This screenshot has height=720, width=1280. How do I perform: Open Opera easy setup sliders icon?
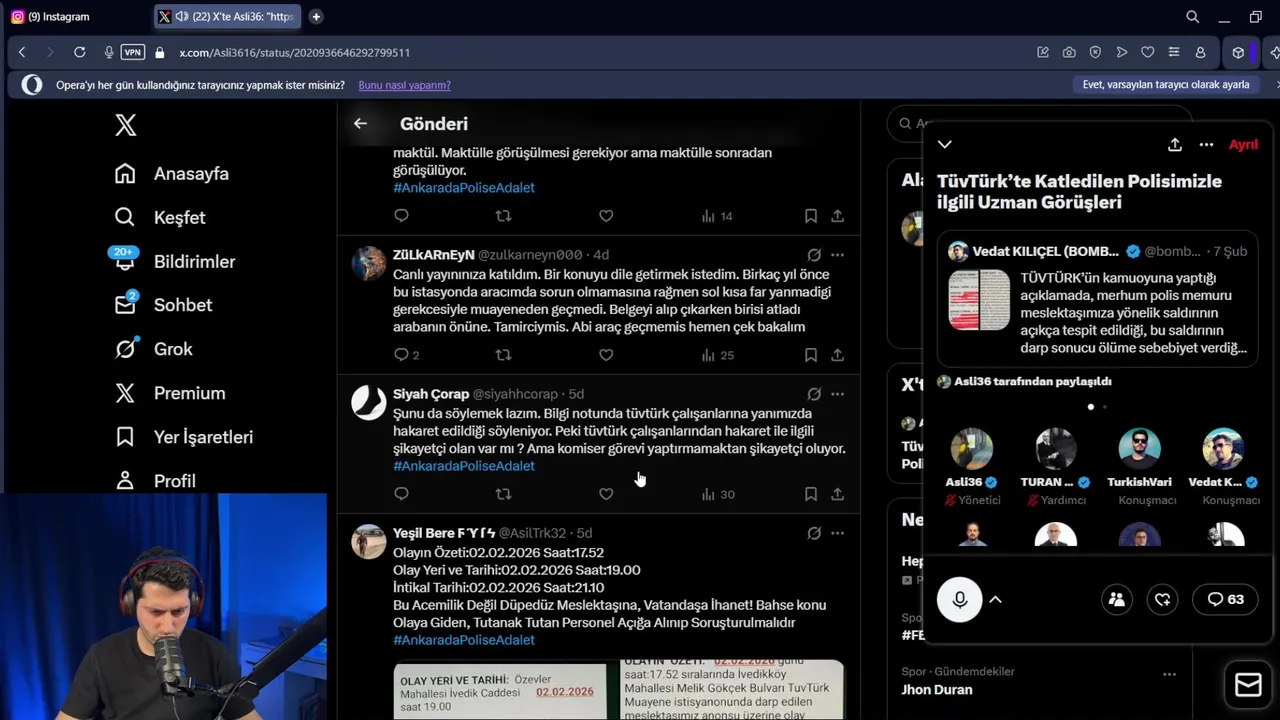[1174, 52]
